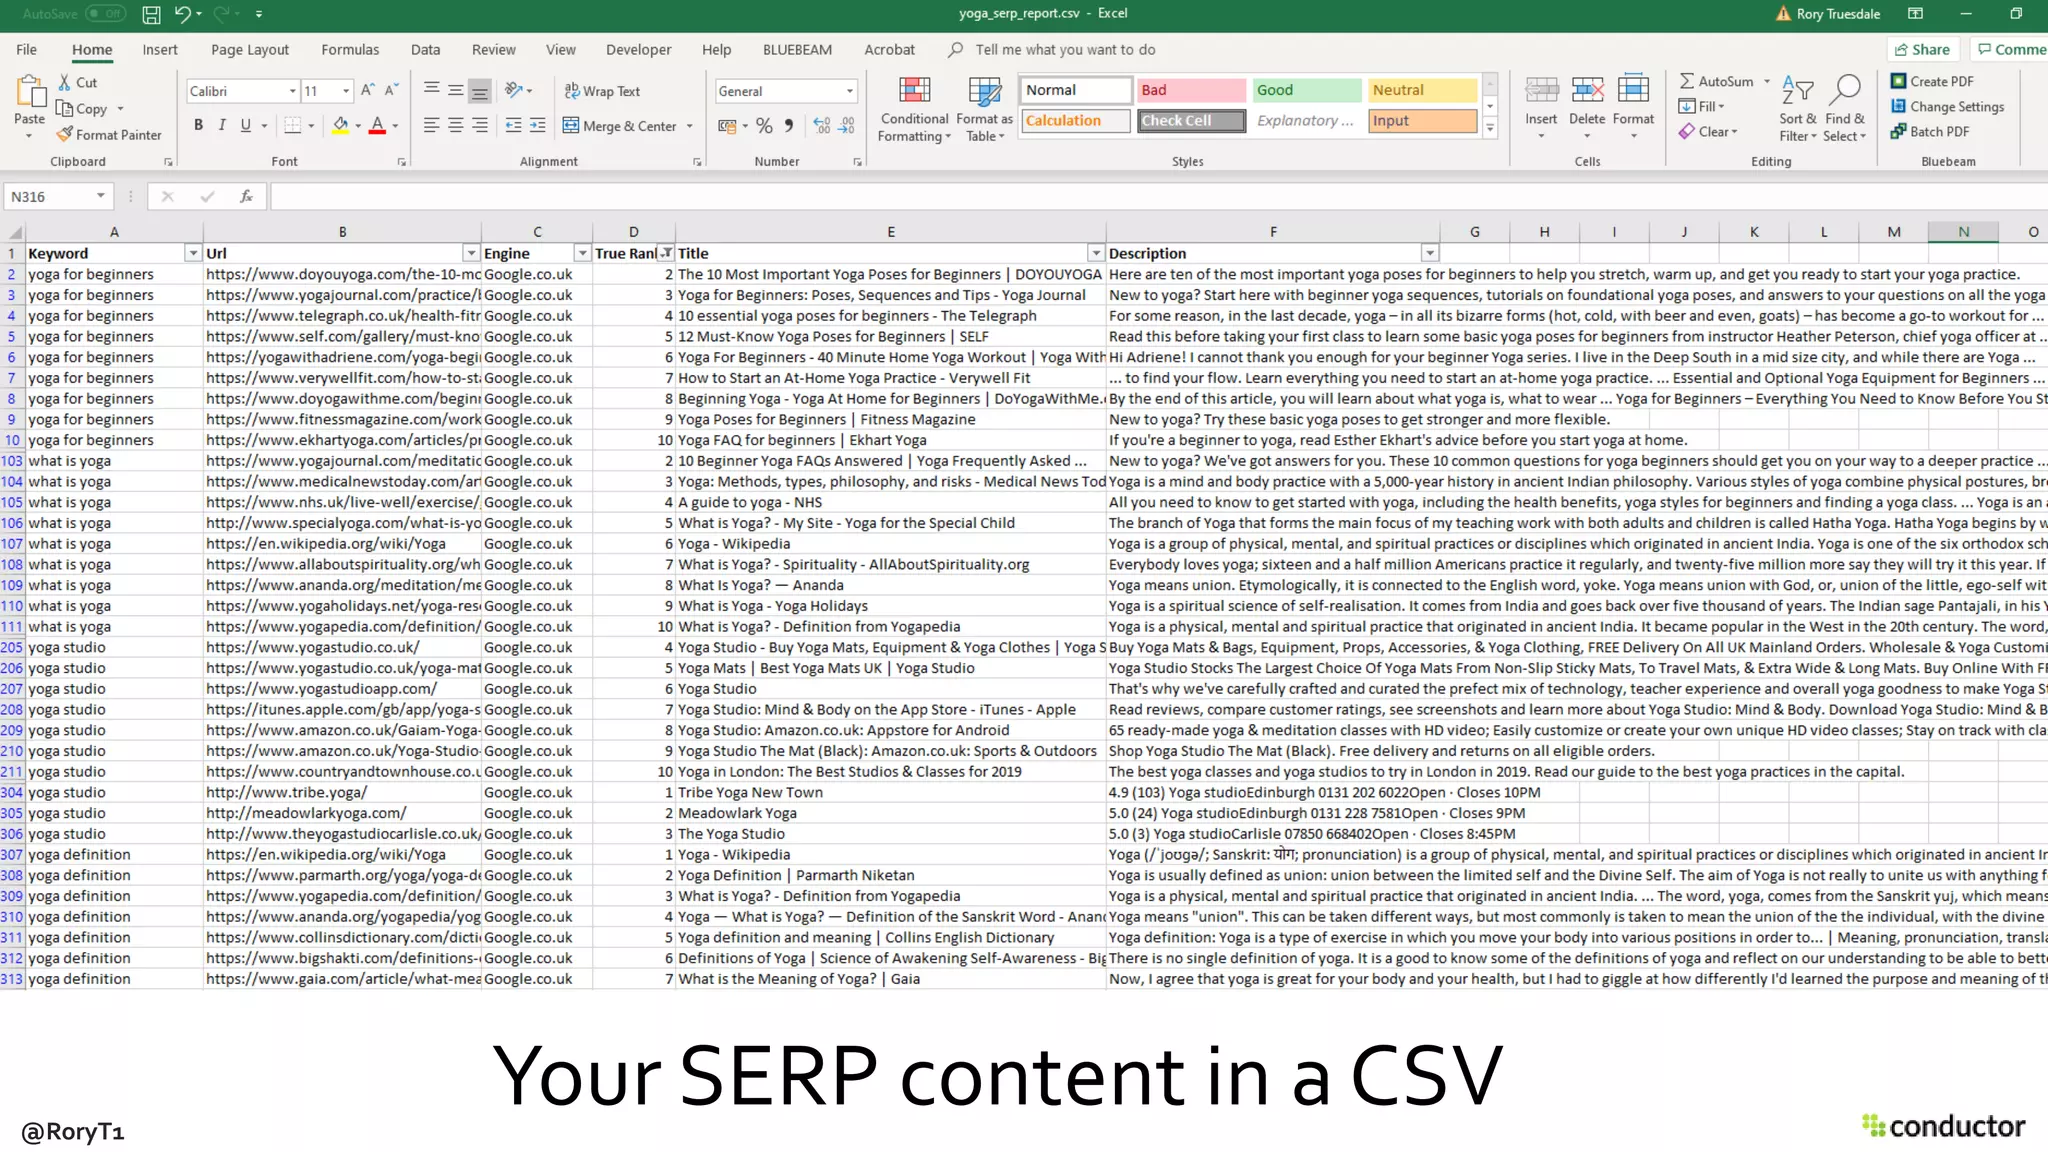
Task: Click the Fill Color bucket icon
Action: coord(341,125)
